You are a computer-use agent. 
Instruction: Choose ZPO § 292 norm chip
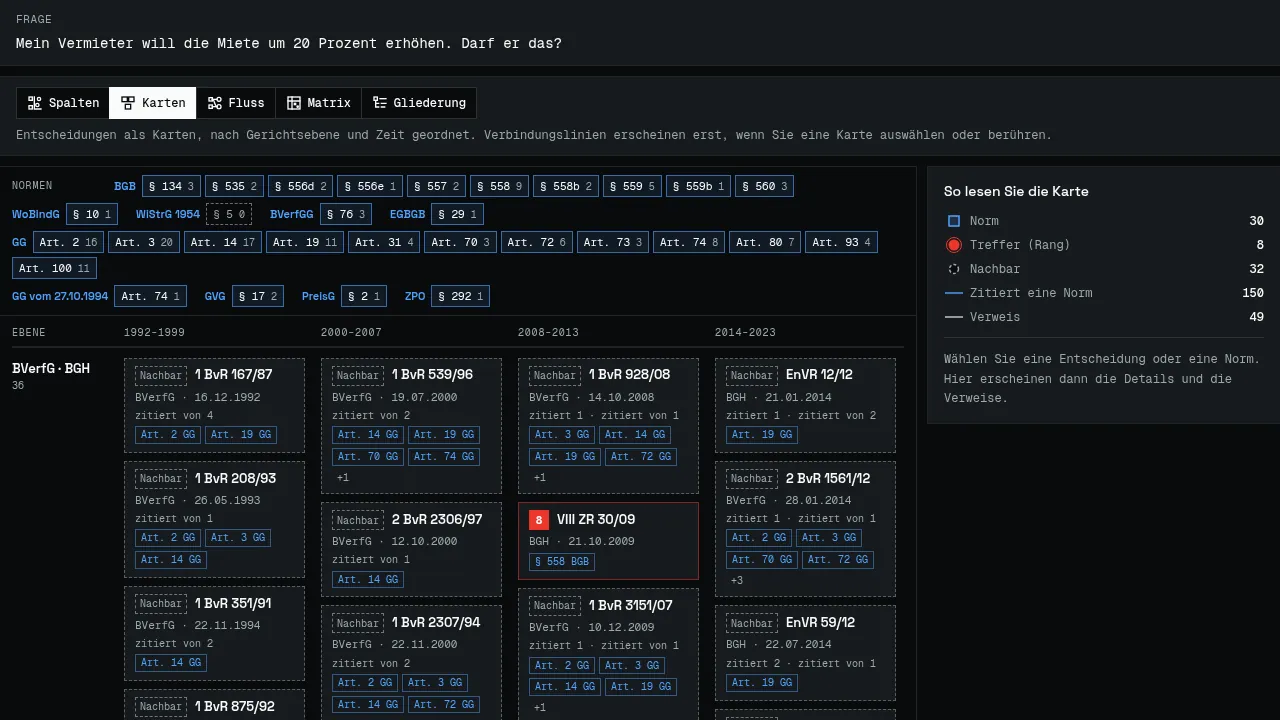460,296
